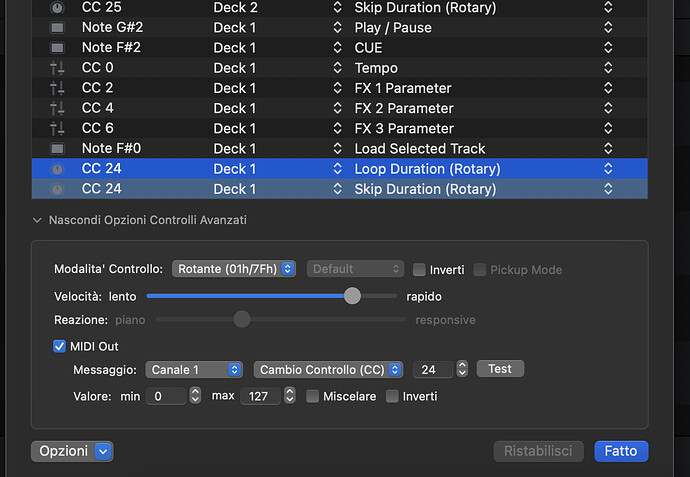Click the max value field showing 127
690x477 pixels.
260,397
